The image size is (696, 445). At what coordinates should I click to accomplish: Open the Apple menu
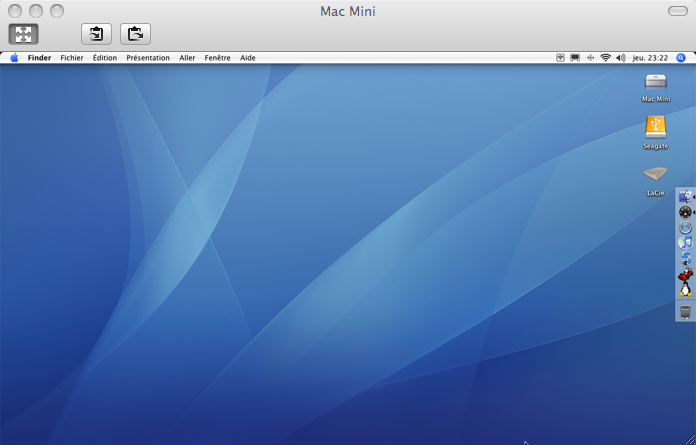pyautogui.click(x=14, y=58)
